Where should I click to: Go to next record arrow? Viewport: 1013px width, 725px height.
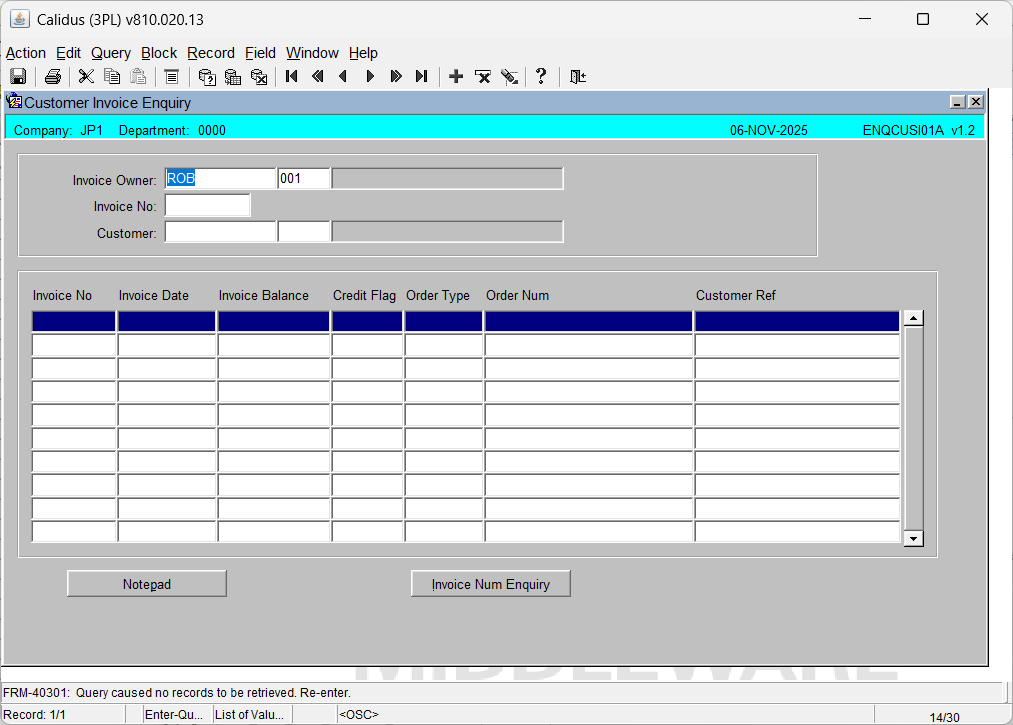370,77
